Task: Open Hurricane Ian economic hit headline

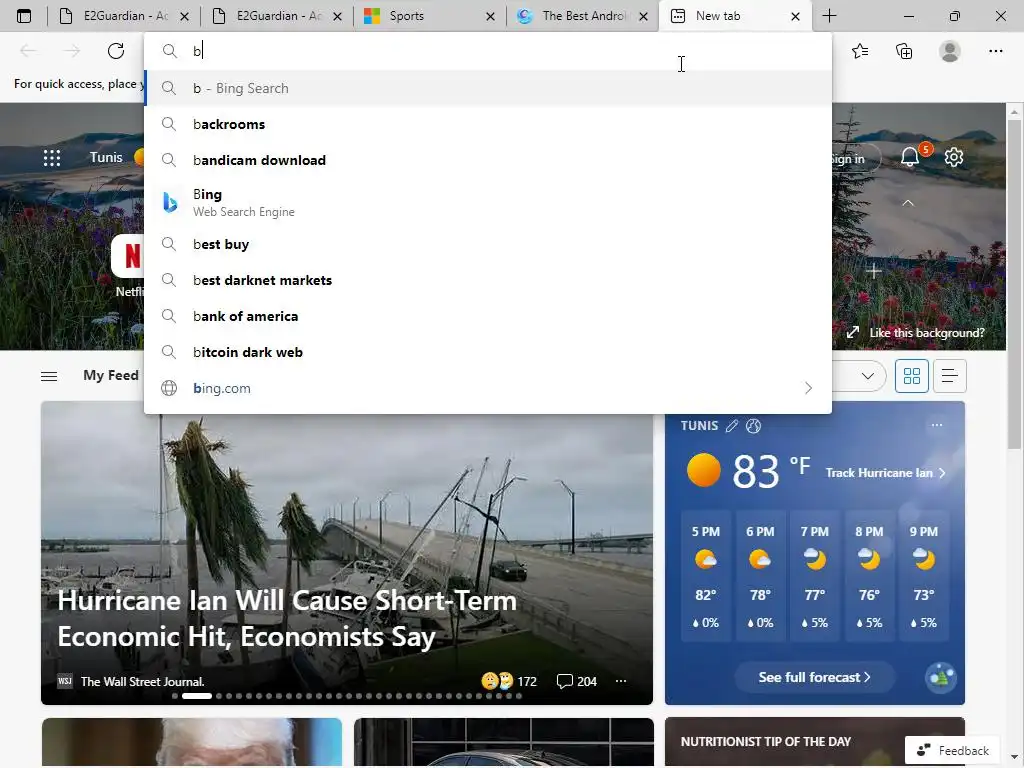Action: 287,618
